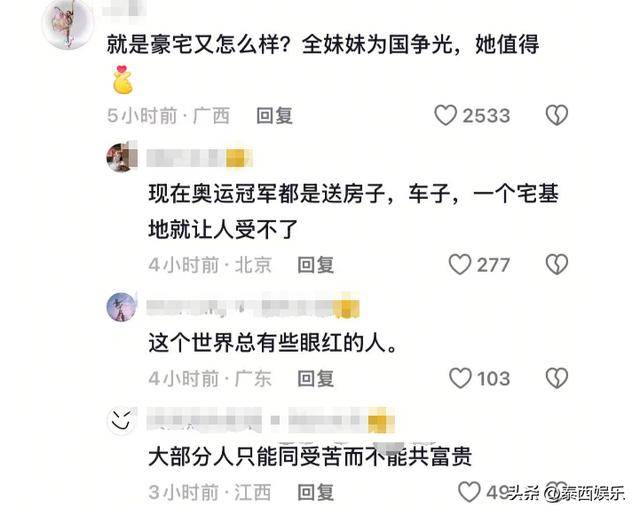
Task: Reply to the Jiangxi comment via 回复
Action: 316,492
